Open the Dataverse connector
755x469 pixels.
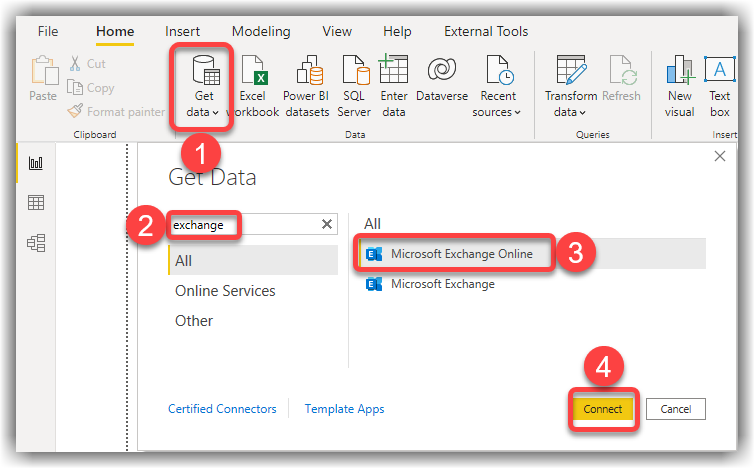pyautogui.click(x=442, y=79)
